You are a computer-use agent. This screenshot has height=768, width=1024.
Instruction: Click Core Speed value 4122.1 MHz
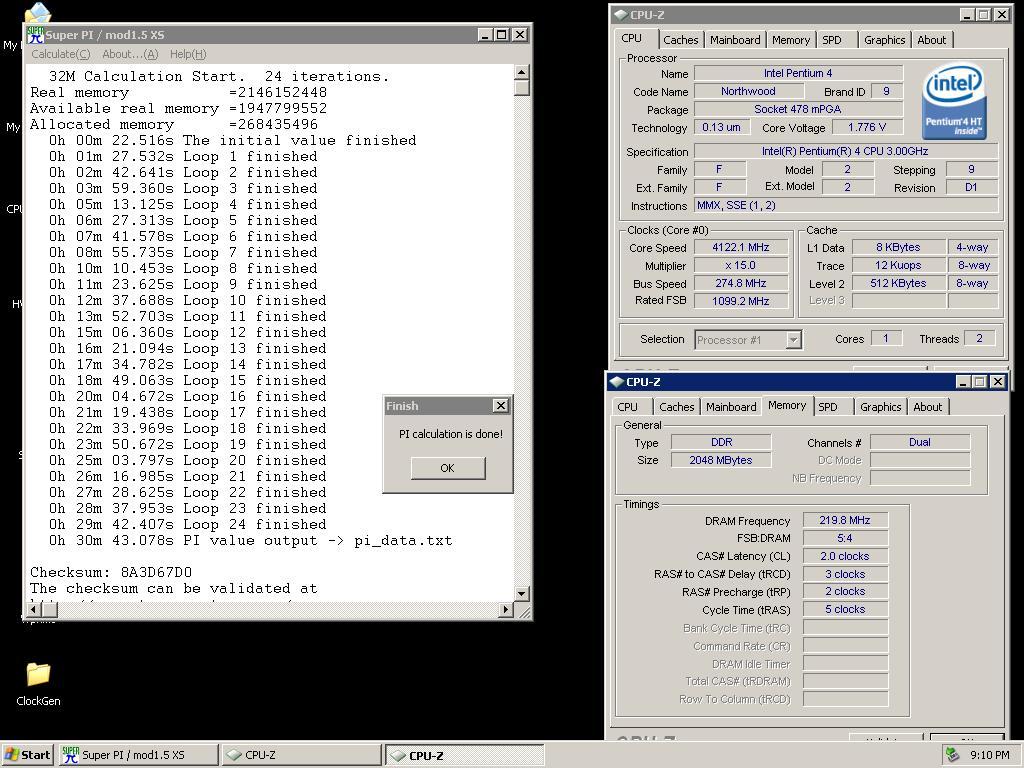pyautogui.click(x=741, y=248)
